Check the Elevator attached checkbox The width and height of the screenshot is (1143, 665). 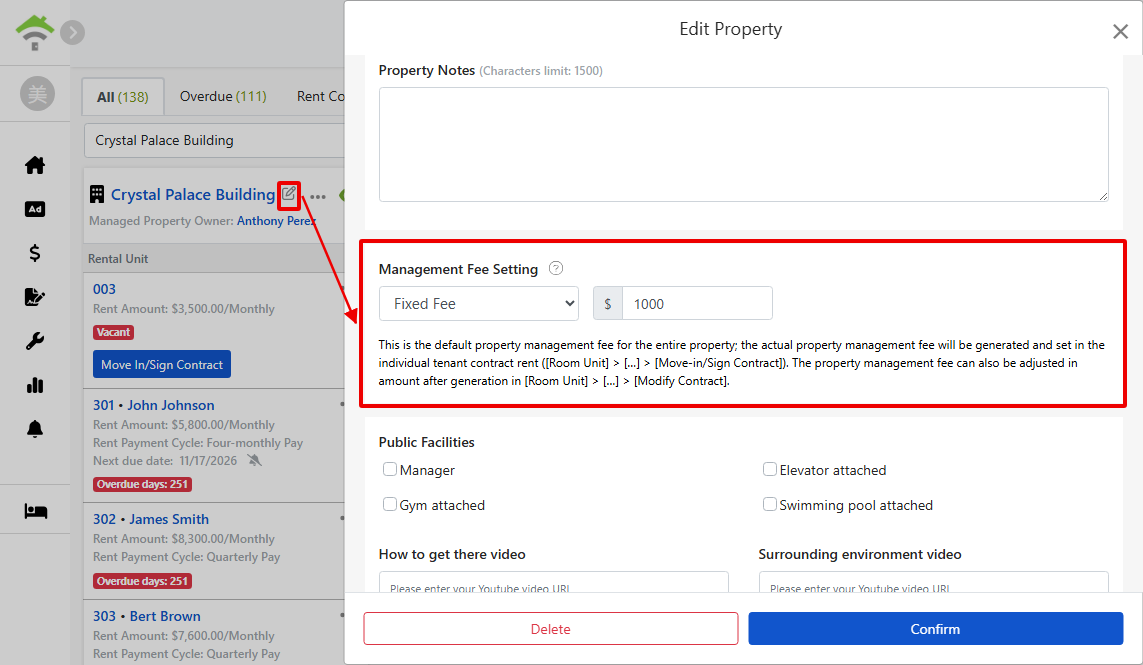pyautogui.click(x=770, y=469)
